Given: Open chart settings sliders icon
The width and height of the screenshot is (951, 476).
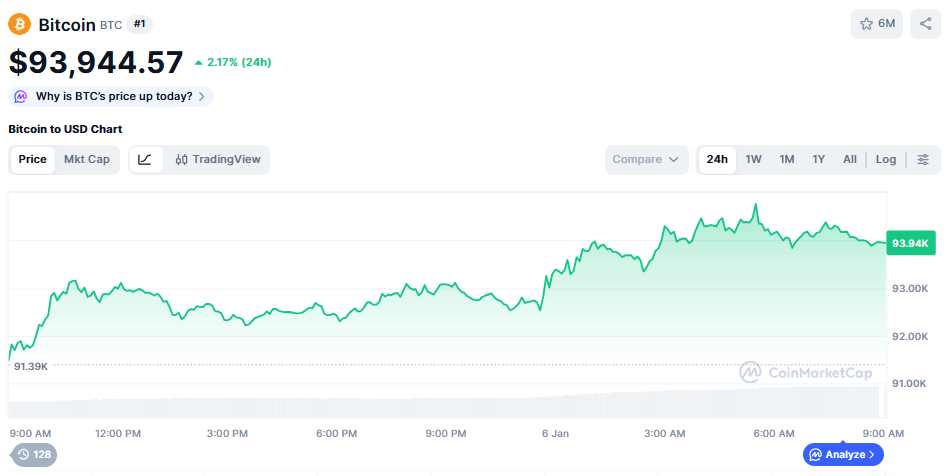Looking at the screenshot, I should pos(923,160).
